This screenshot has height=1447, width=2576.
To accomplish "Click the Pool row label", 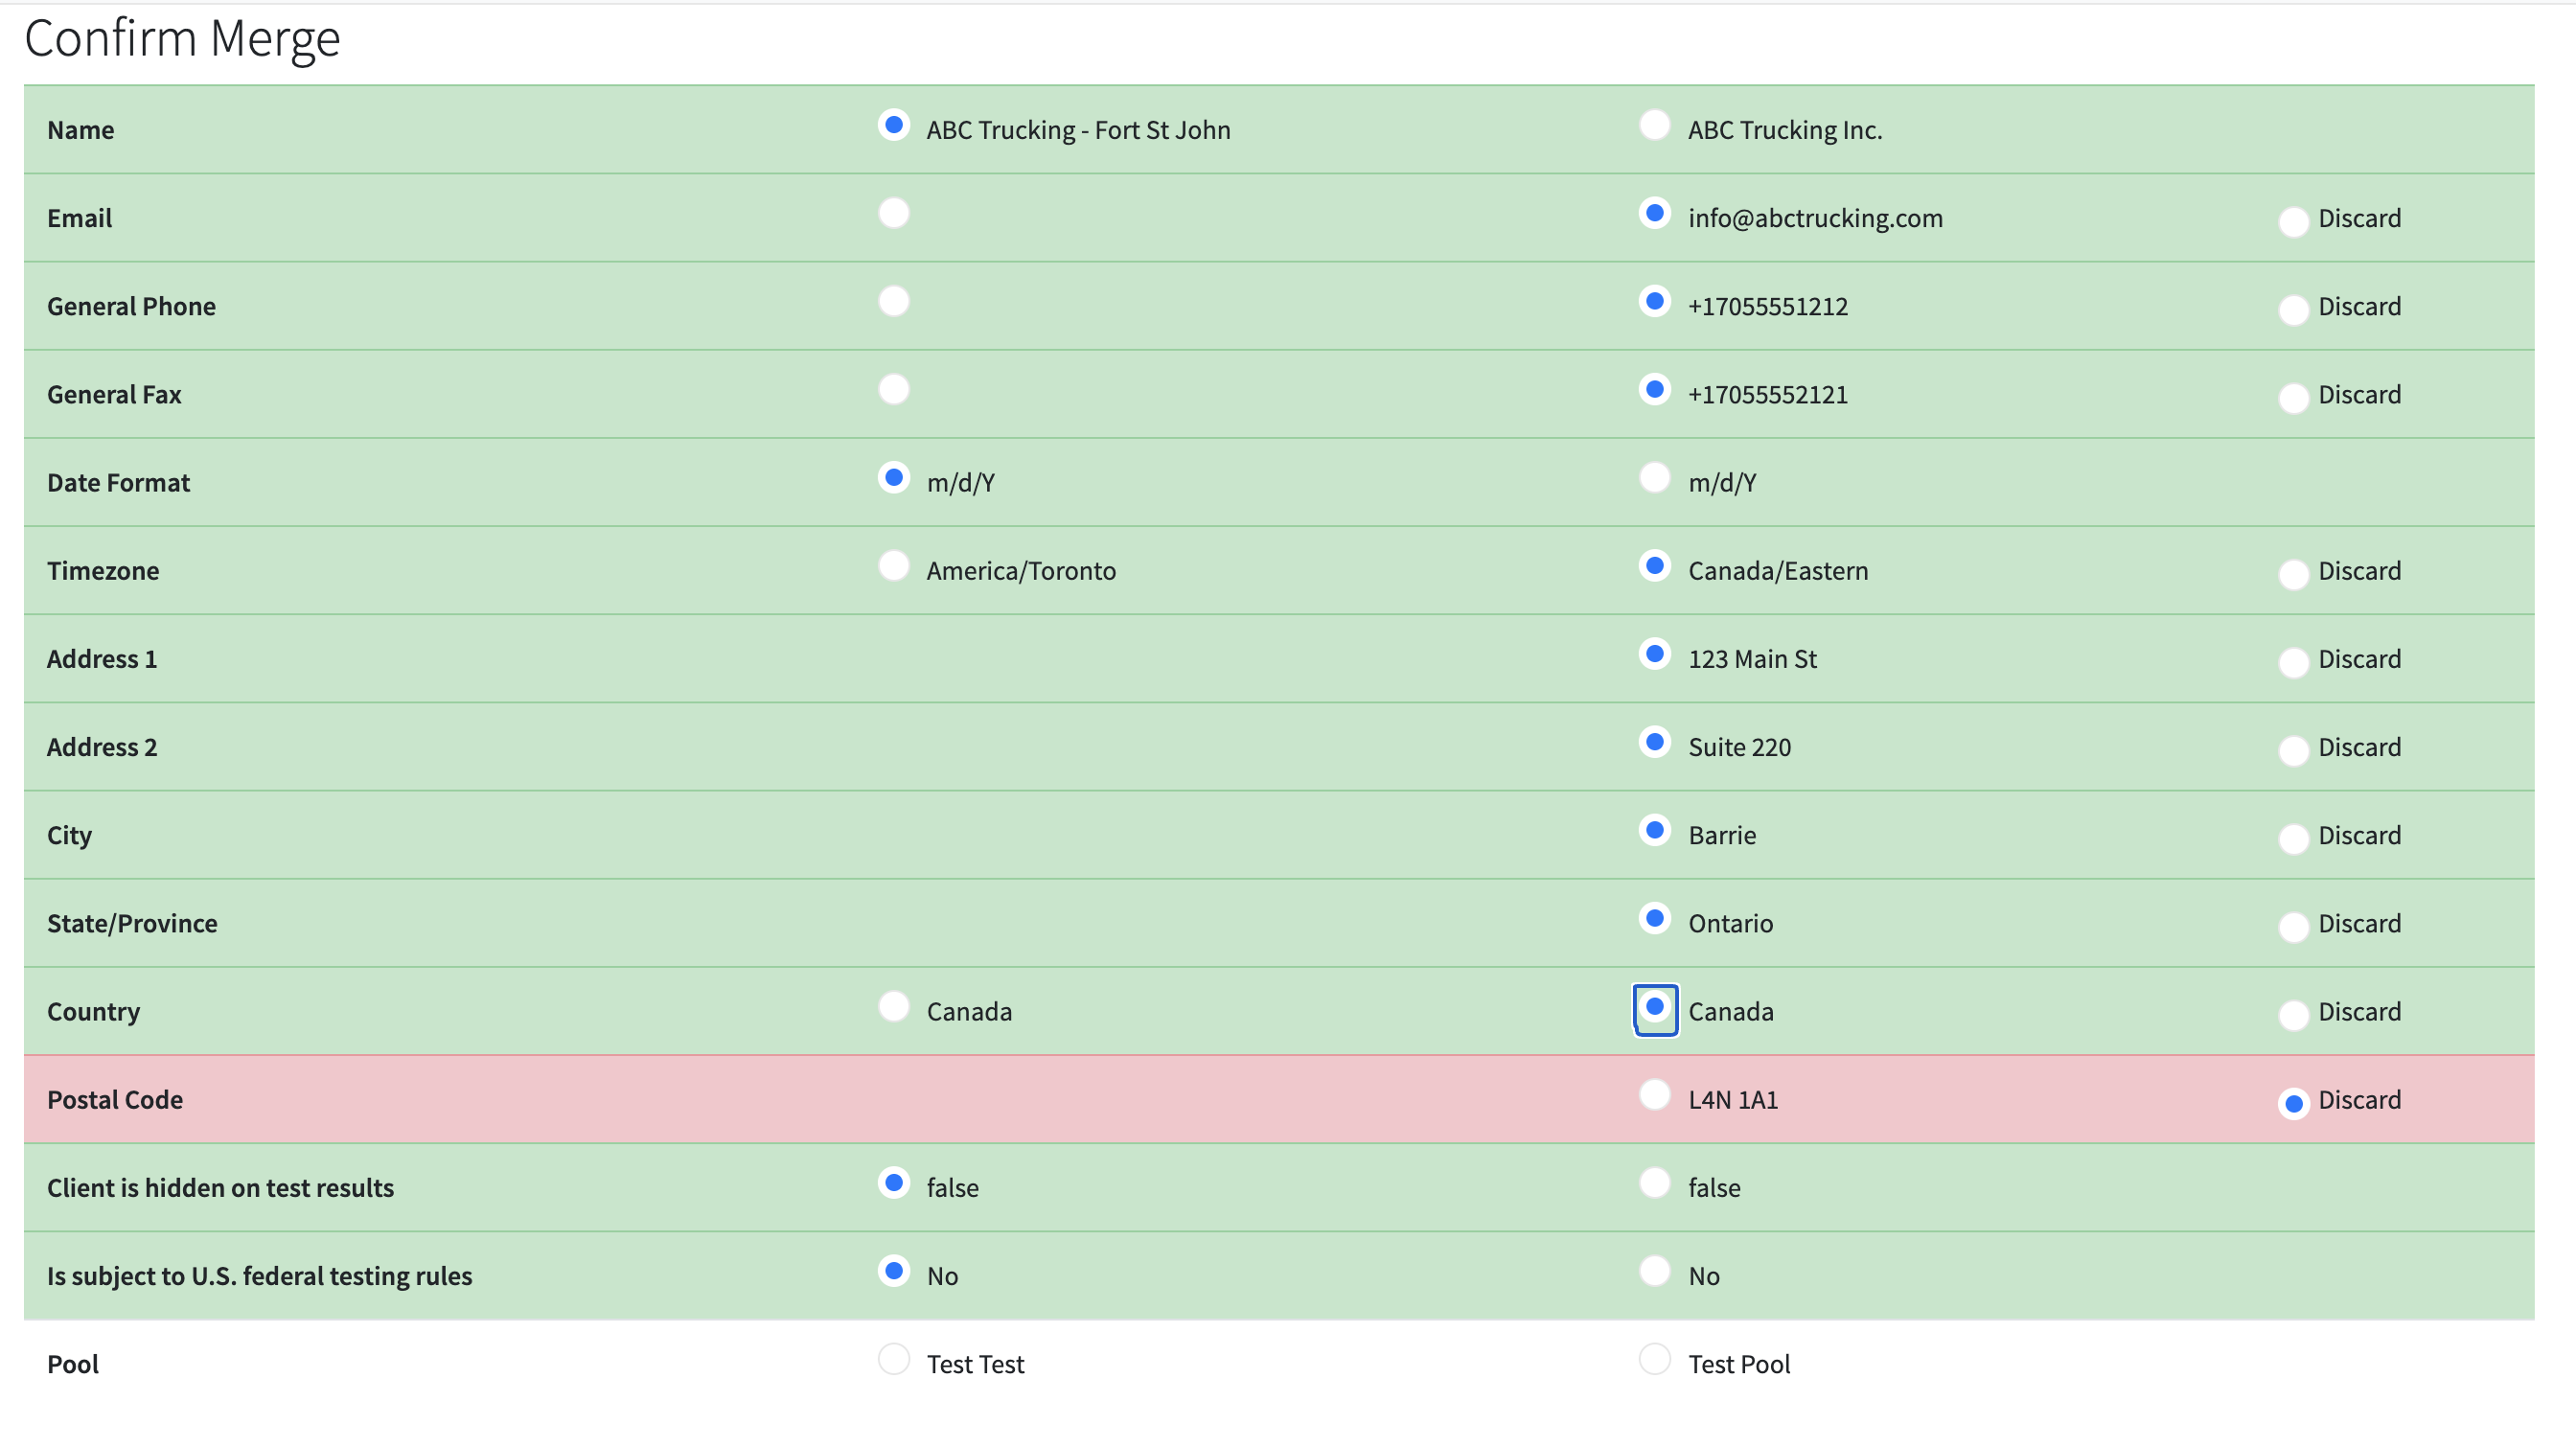I will click(x=73, y=1363).
